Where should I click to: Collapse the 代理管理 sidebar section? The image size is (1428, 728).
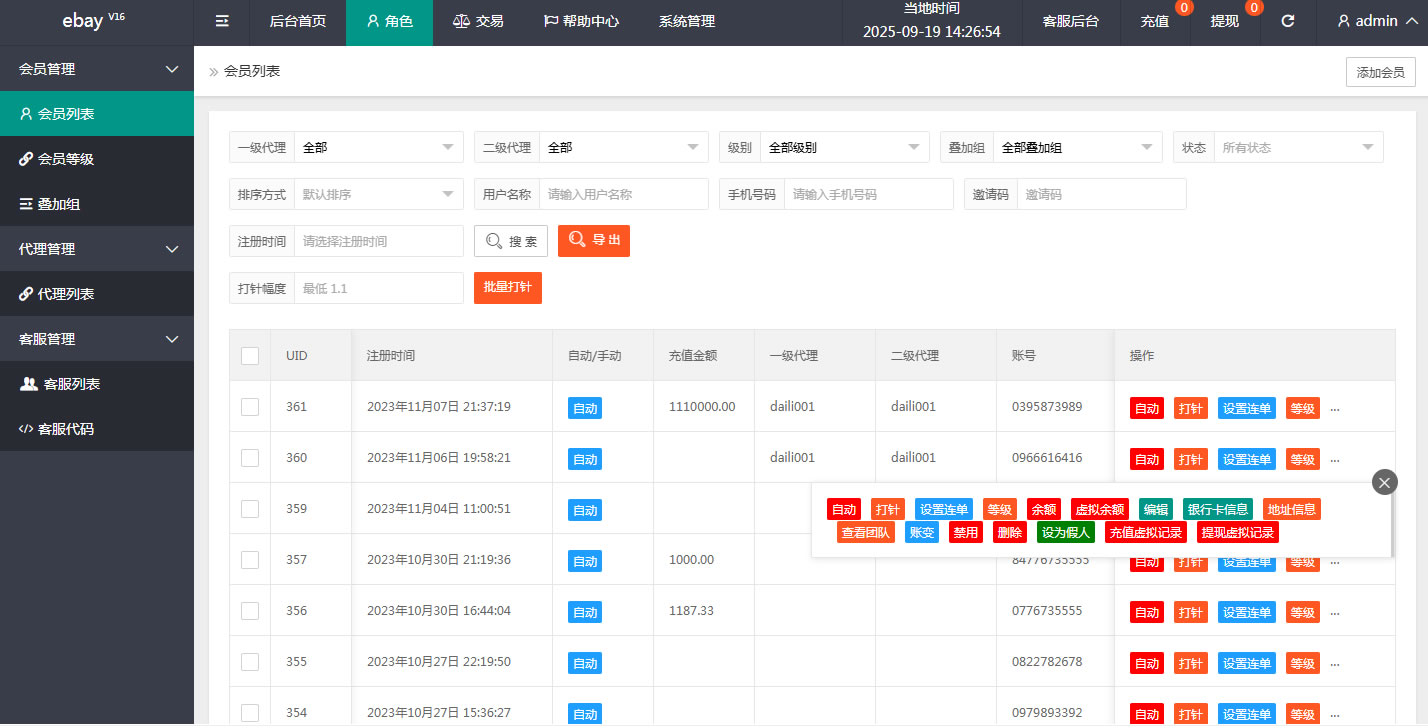tap(97, 249)
